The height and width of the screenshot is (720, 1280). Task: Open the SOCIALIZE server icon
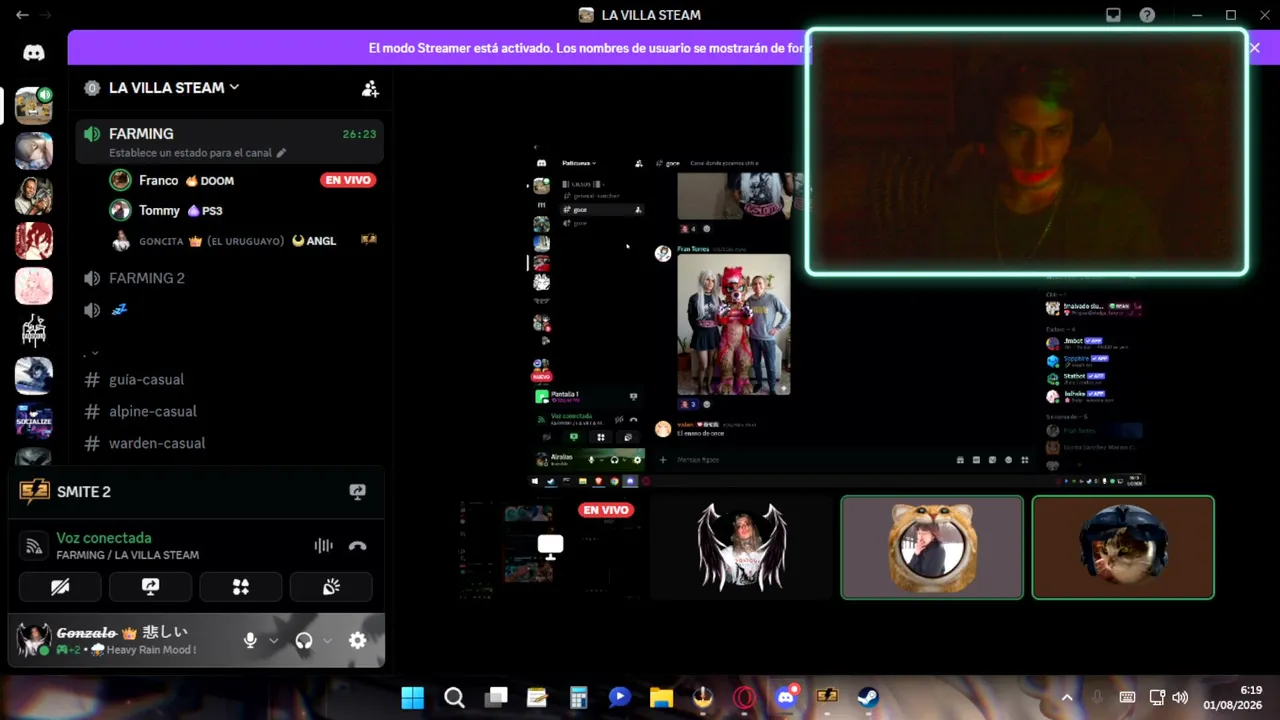click(34, 421)
